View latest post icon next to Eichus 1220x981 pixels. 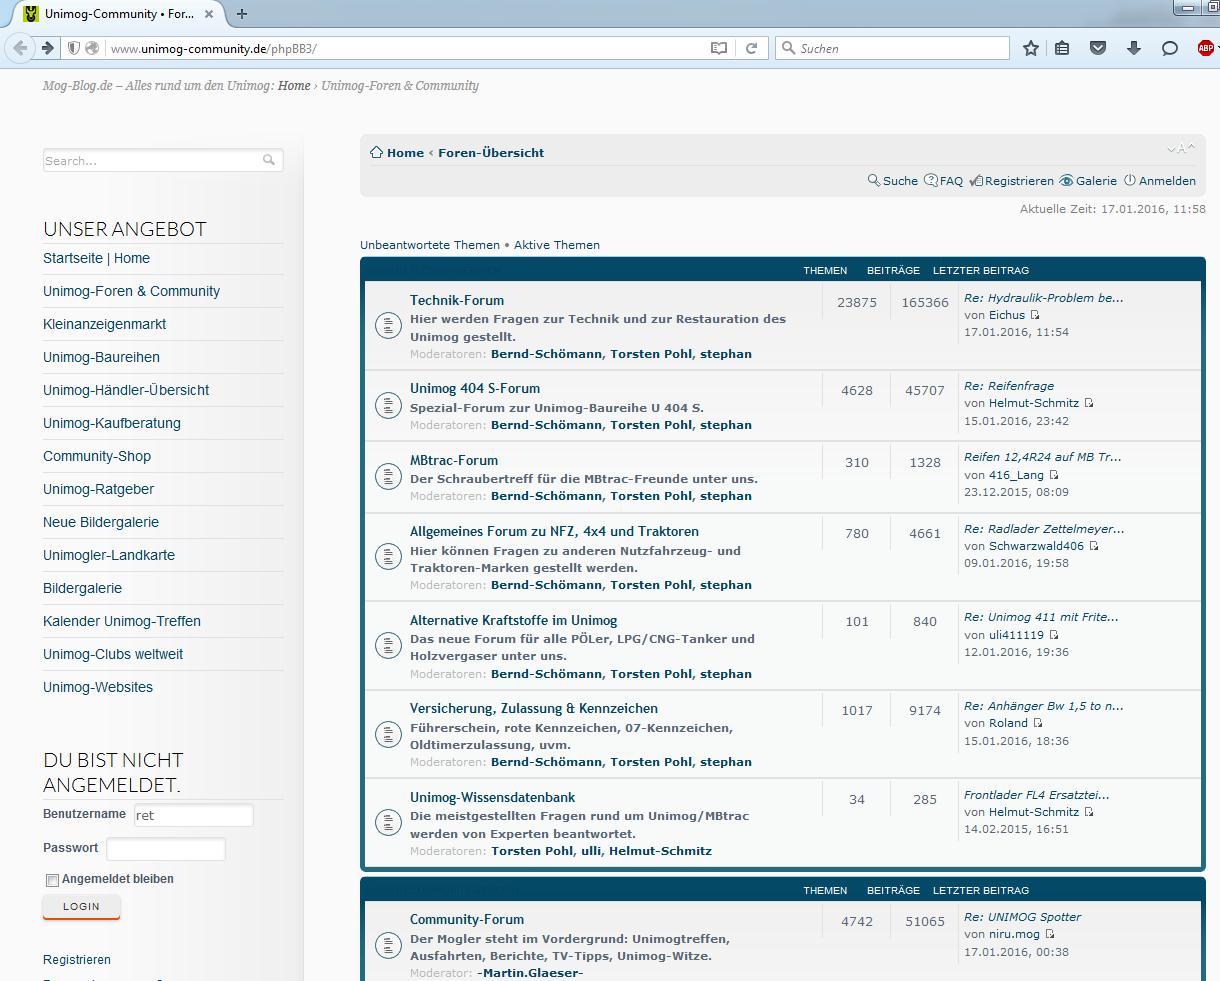tap(1035, 315)
